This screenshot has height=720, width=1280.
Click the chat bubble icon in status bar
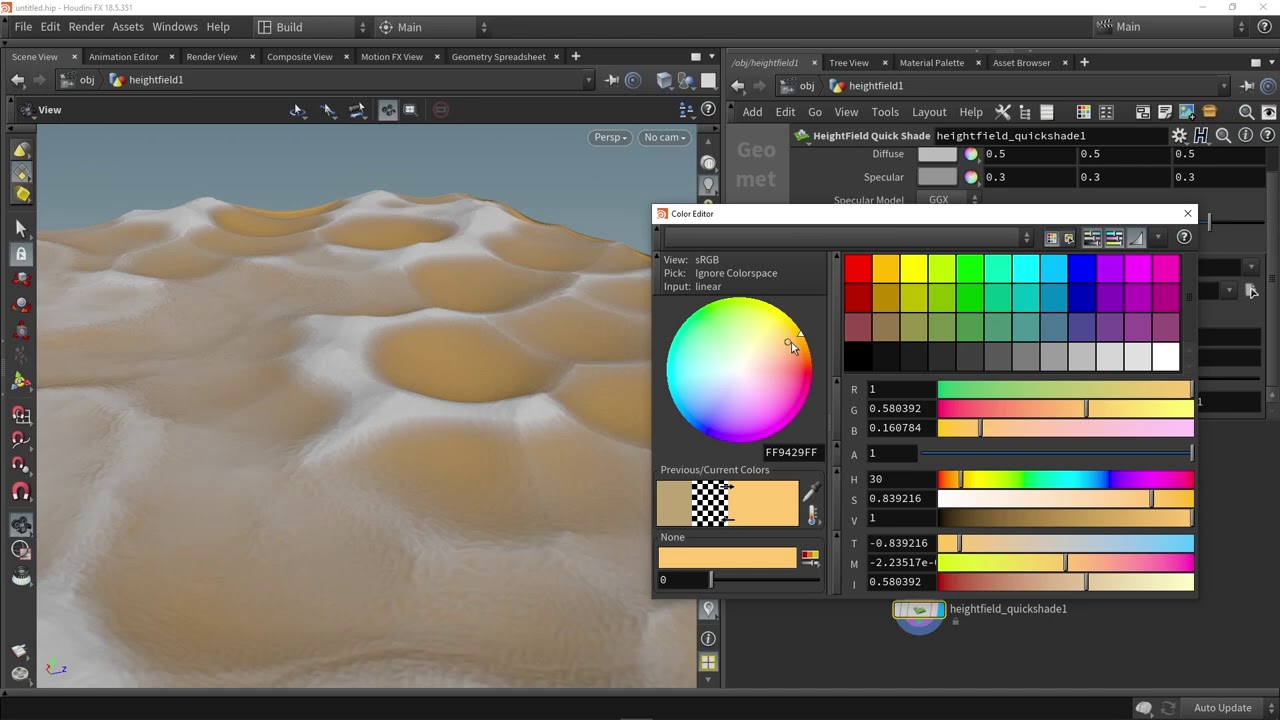point(1144,708)
